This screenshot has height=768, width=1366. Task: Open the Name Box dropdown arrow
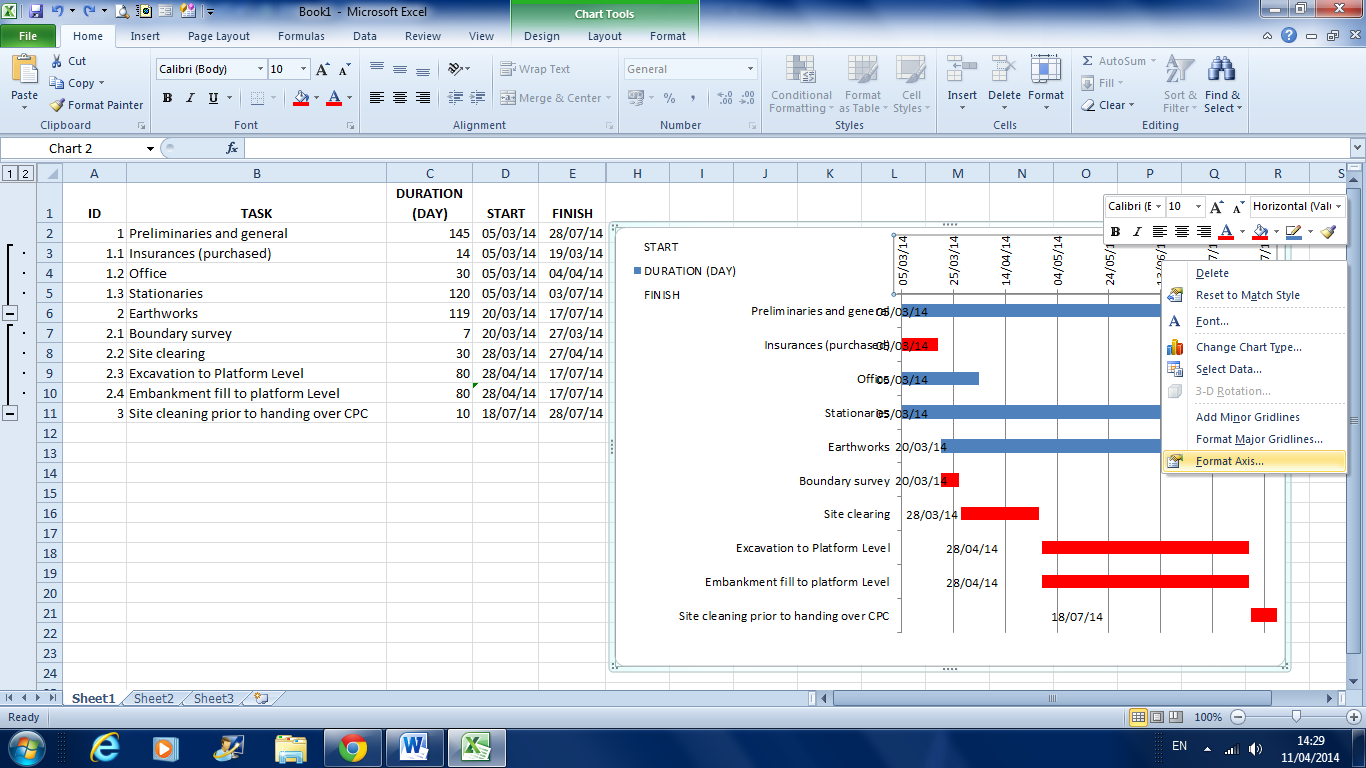[x=150, y=148]
